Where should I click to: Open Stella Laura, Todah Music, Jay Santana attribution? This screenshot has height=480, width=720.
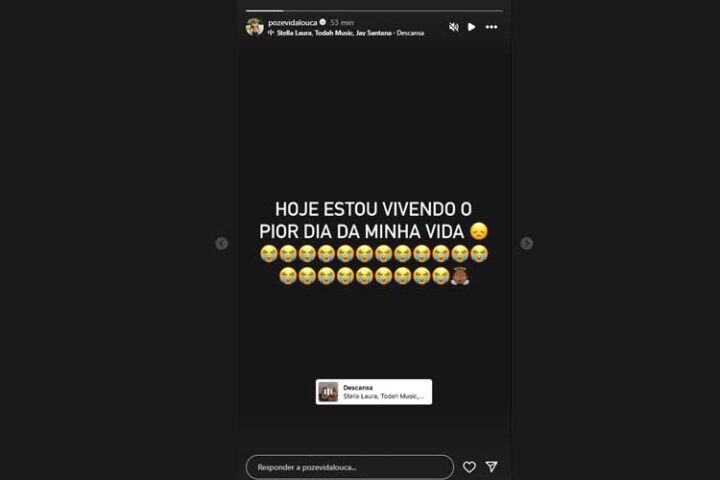point(334,33)
